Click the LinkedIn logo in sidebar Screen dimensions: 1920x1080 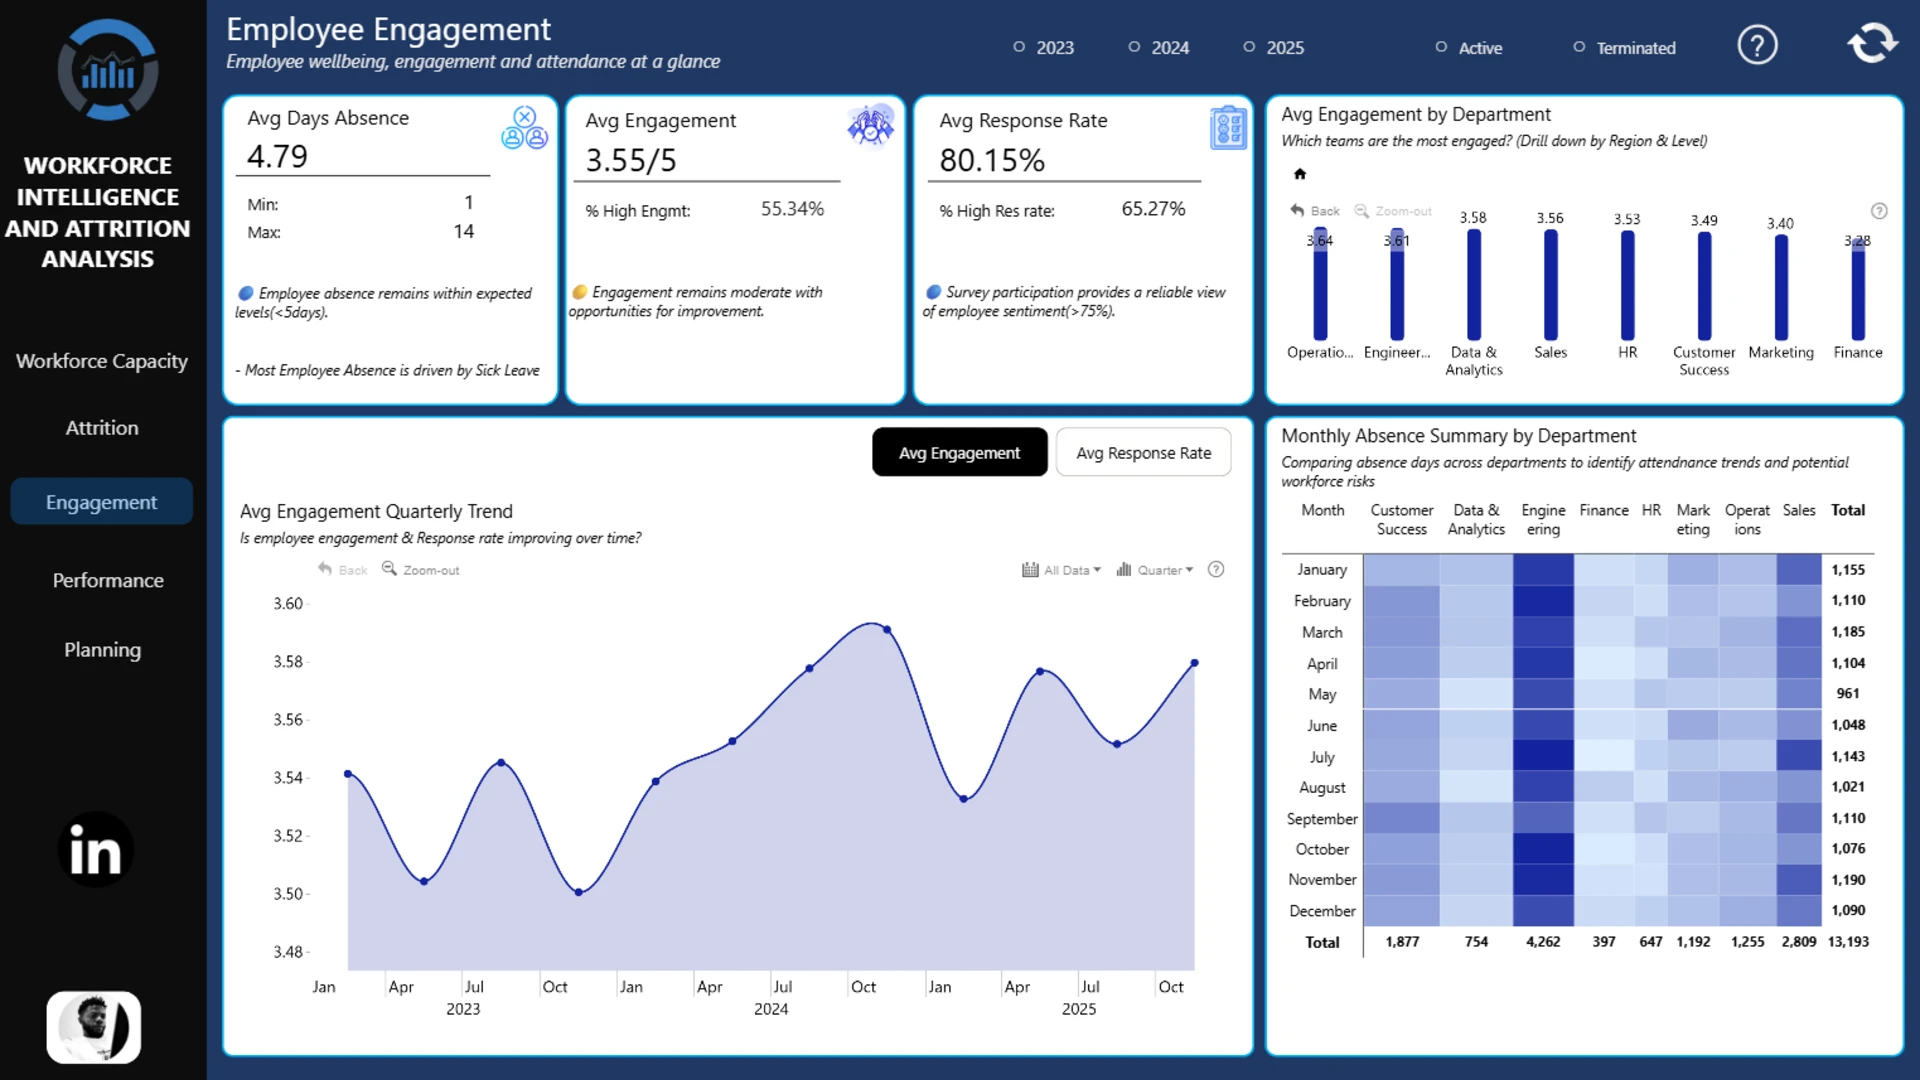(x=95, y=850)
